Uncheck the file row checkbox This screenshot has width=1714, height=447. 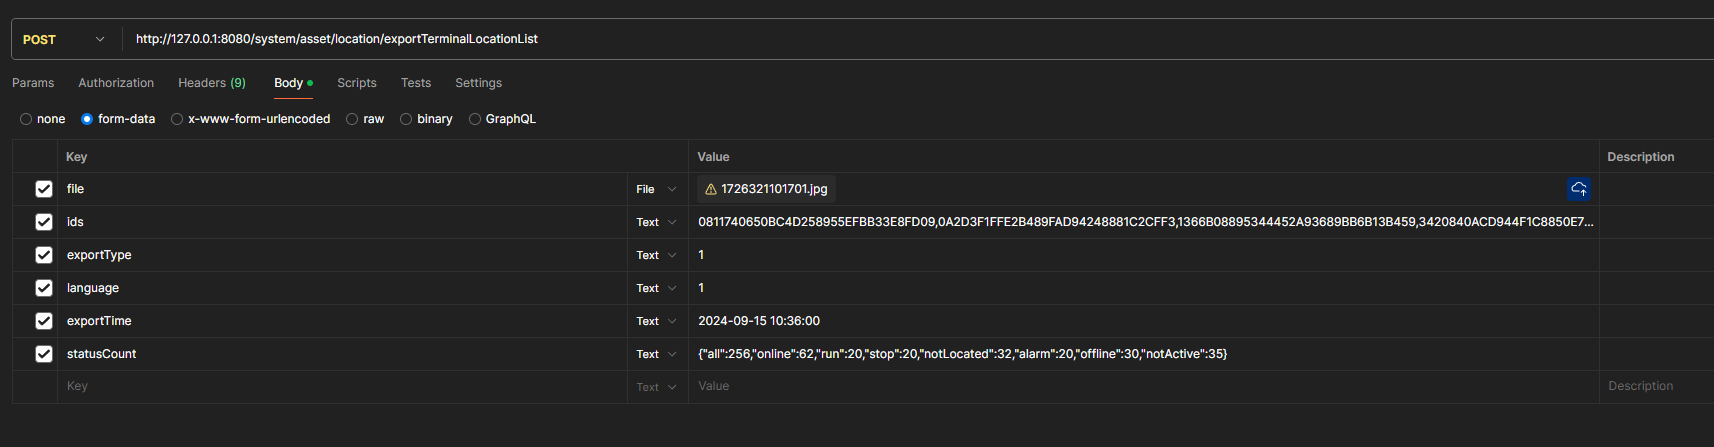click(44, 189)
